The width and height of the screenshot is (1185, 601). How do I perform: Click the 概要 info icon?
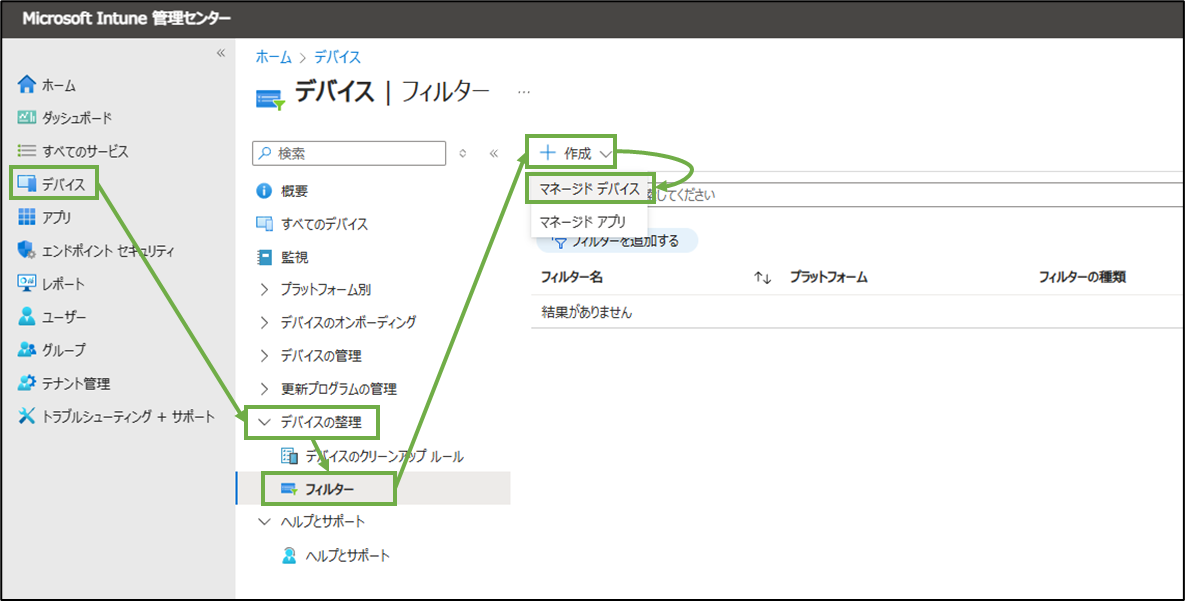(x=264, y=191)
